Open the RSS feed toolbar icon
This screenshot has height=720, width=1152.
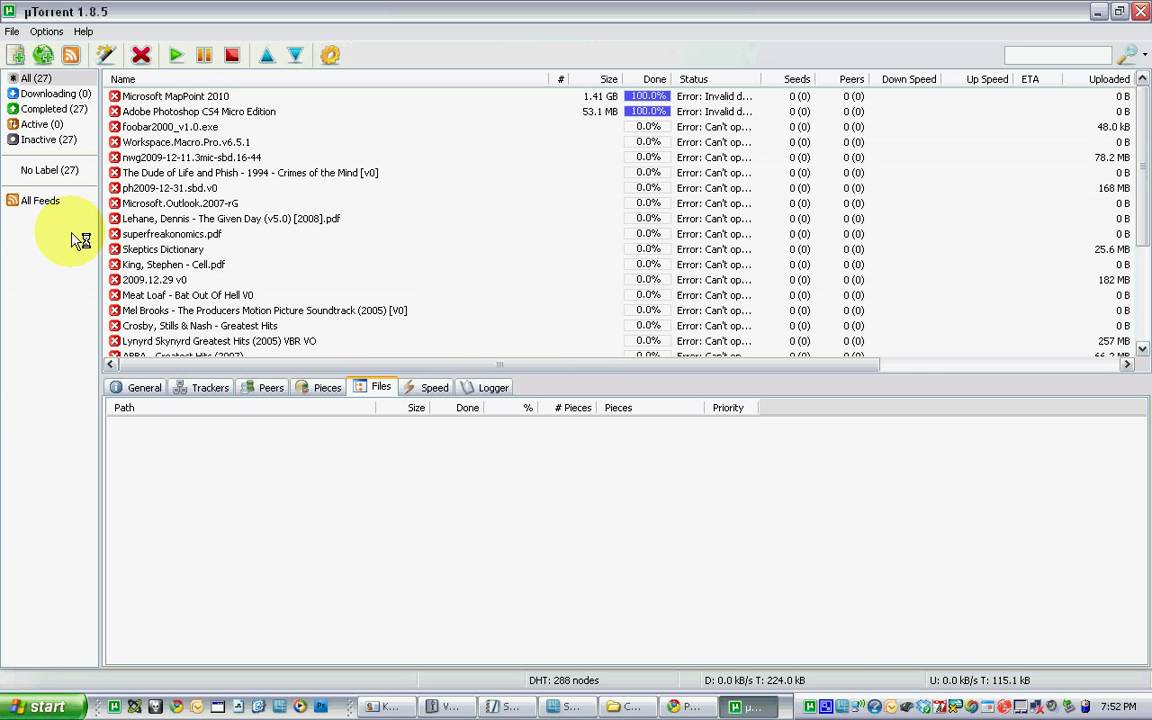pos(71,55)
